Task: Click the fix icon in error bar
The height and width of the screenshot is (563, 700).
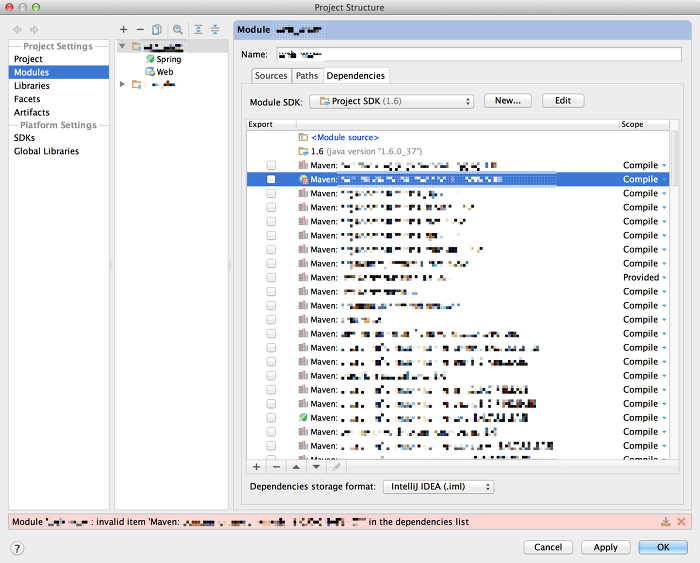Action: (666, 521)
